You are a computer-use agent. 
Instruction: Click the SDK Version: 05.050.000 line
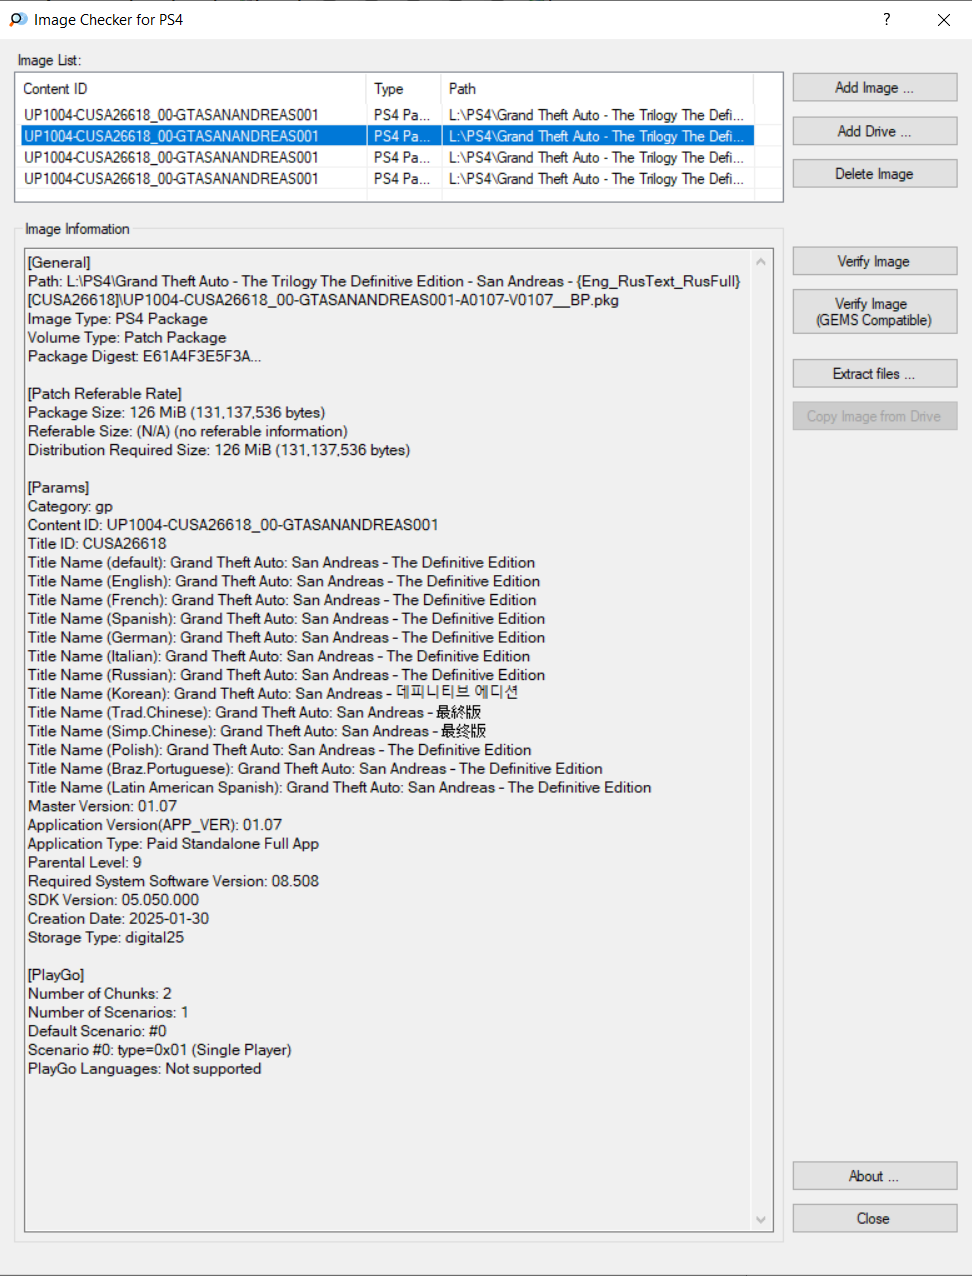click(113, 900)
